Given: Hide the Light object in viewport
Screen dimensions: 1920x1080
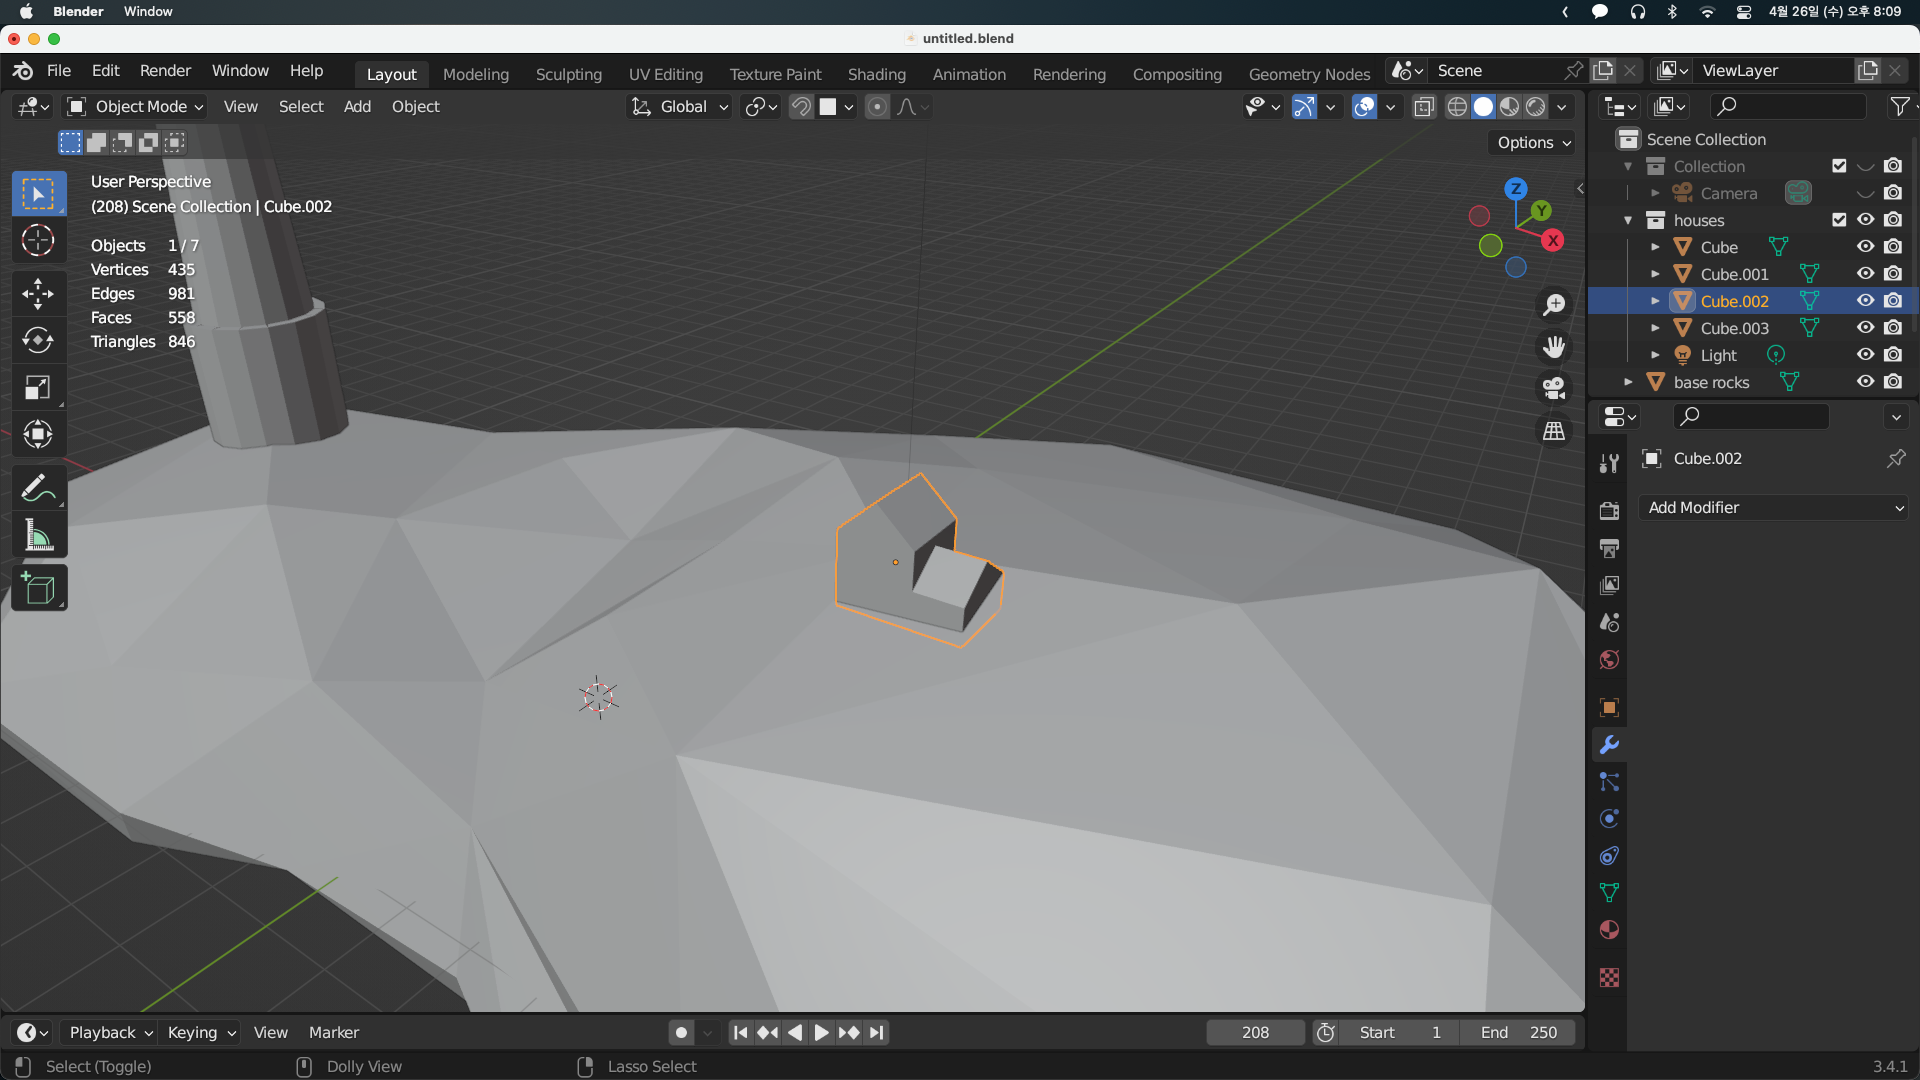Looking at the screenshot, I should tap(1865, 355).
